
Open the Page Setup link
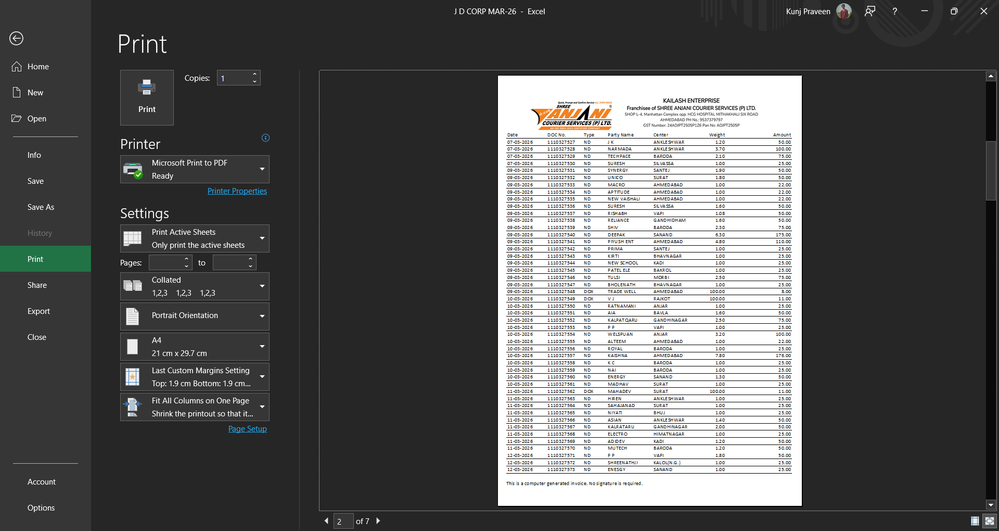pos(247,429)
